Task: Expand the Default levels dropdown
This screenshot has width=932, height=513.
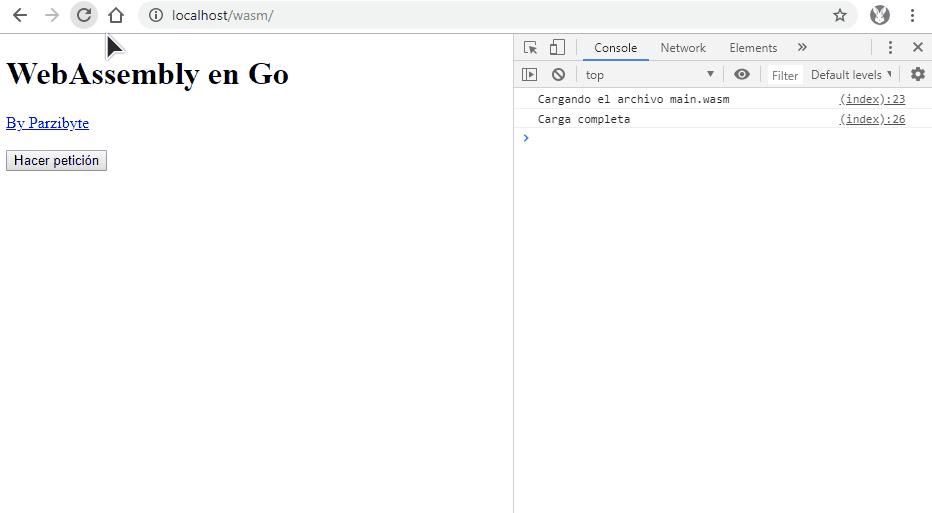Action: pyautogui.click(x=850, y=74)
